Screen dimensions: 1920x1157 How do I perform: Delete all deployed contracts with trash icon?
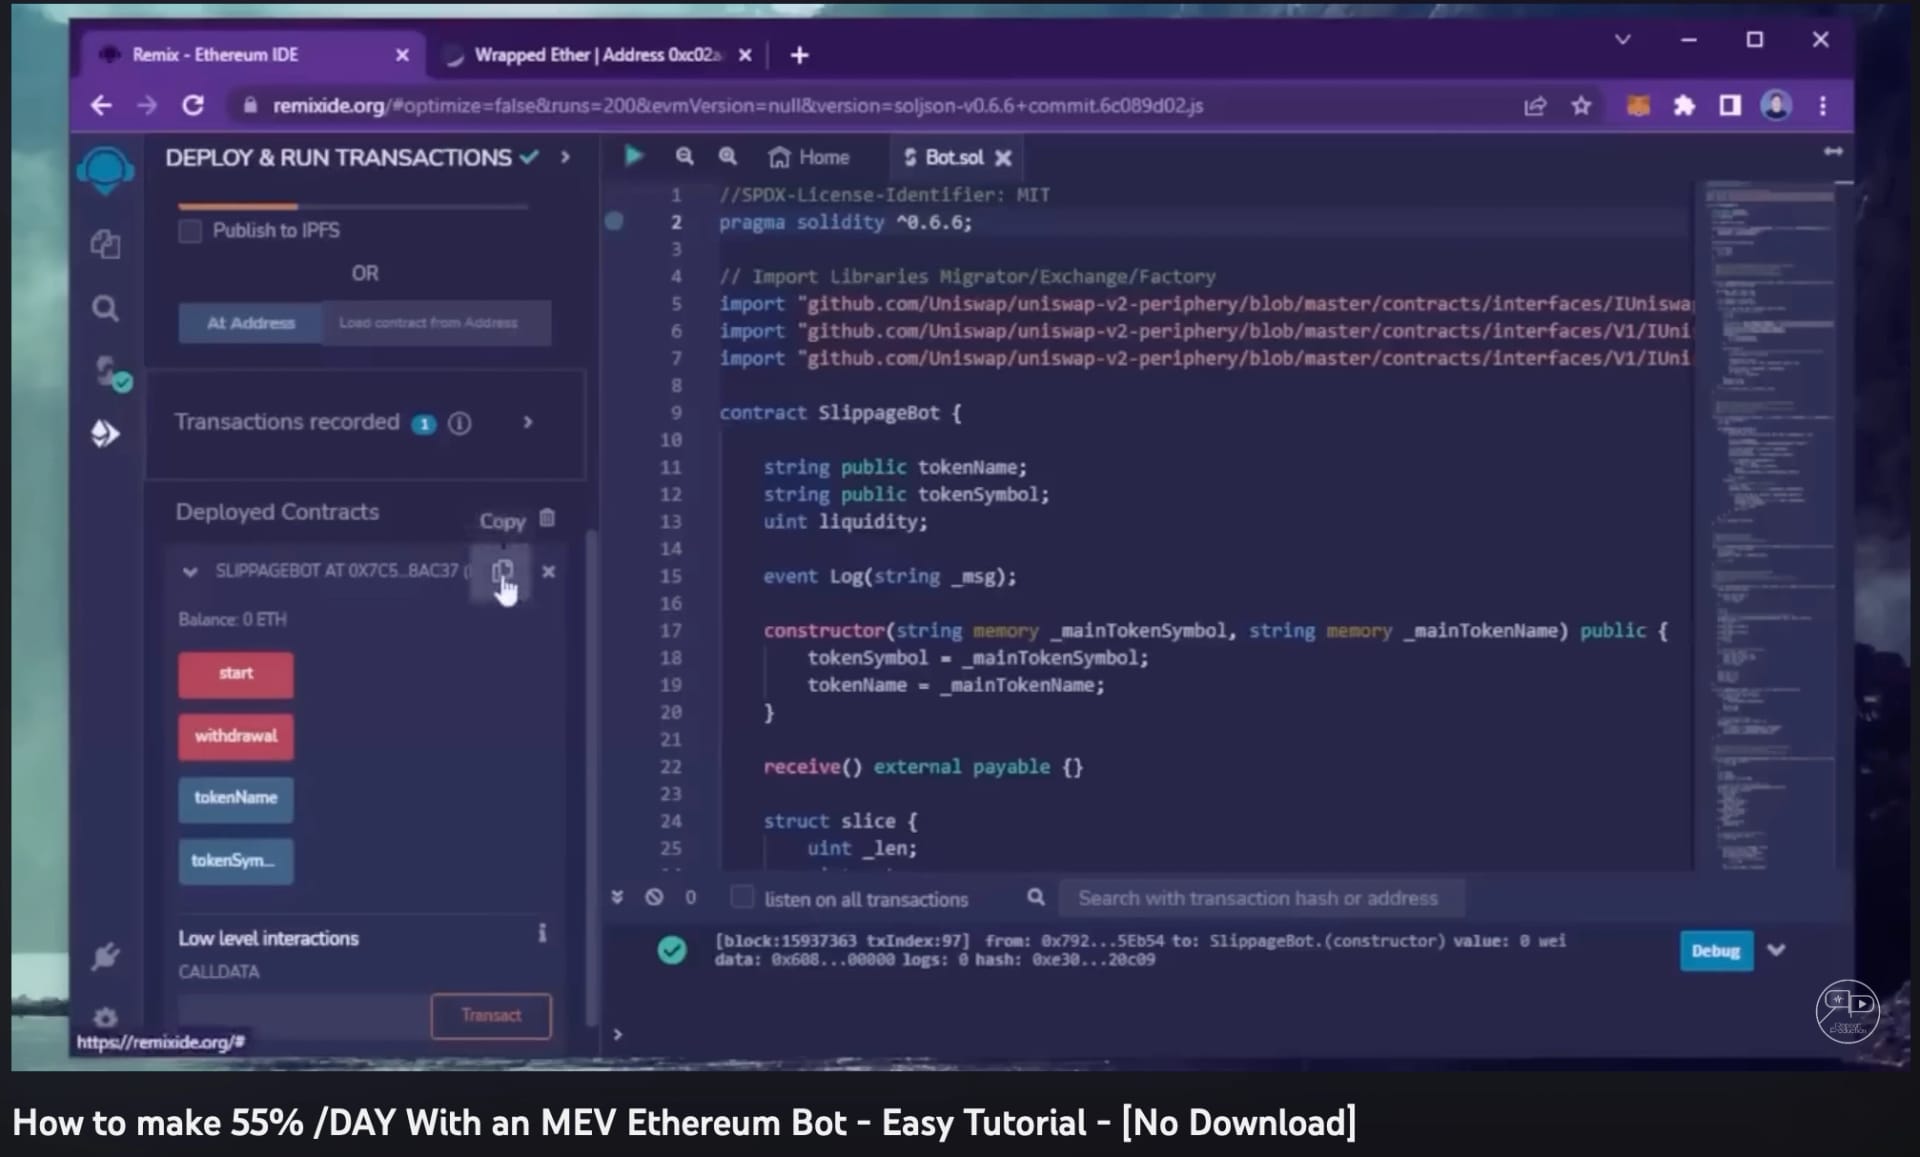[547, 518]
